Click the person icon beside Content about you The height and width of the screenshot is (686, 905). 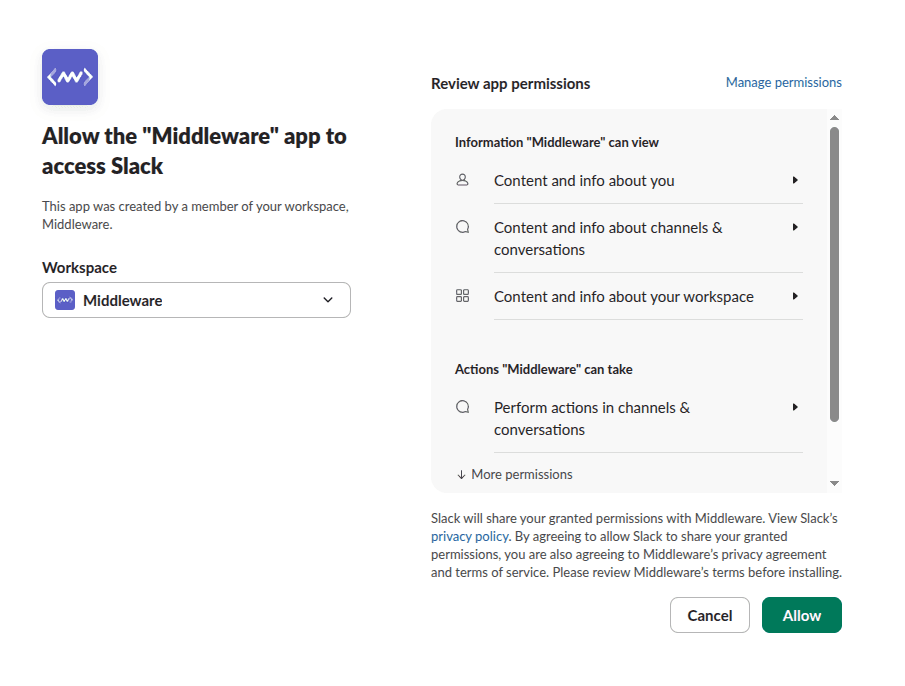click(x=462, y=180)
